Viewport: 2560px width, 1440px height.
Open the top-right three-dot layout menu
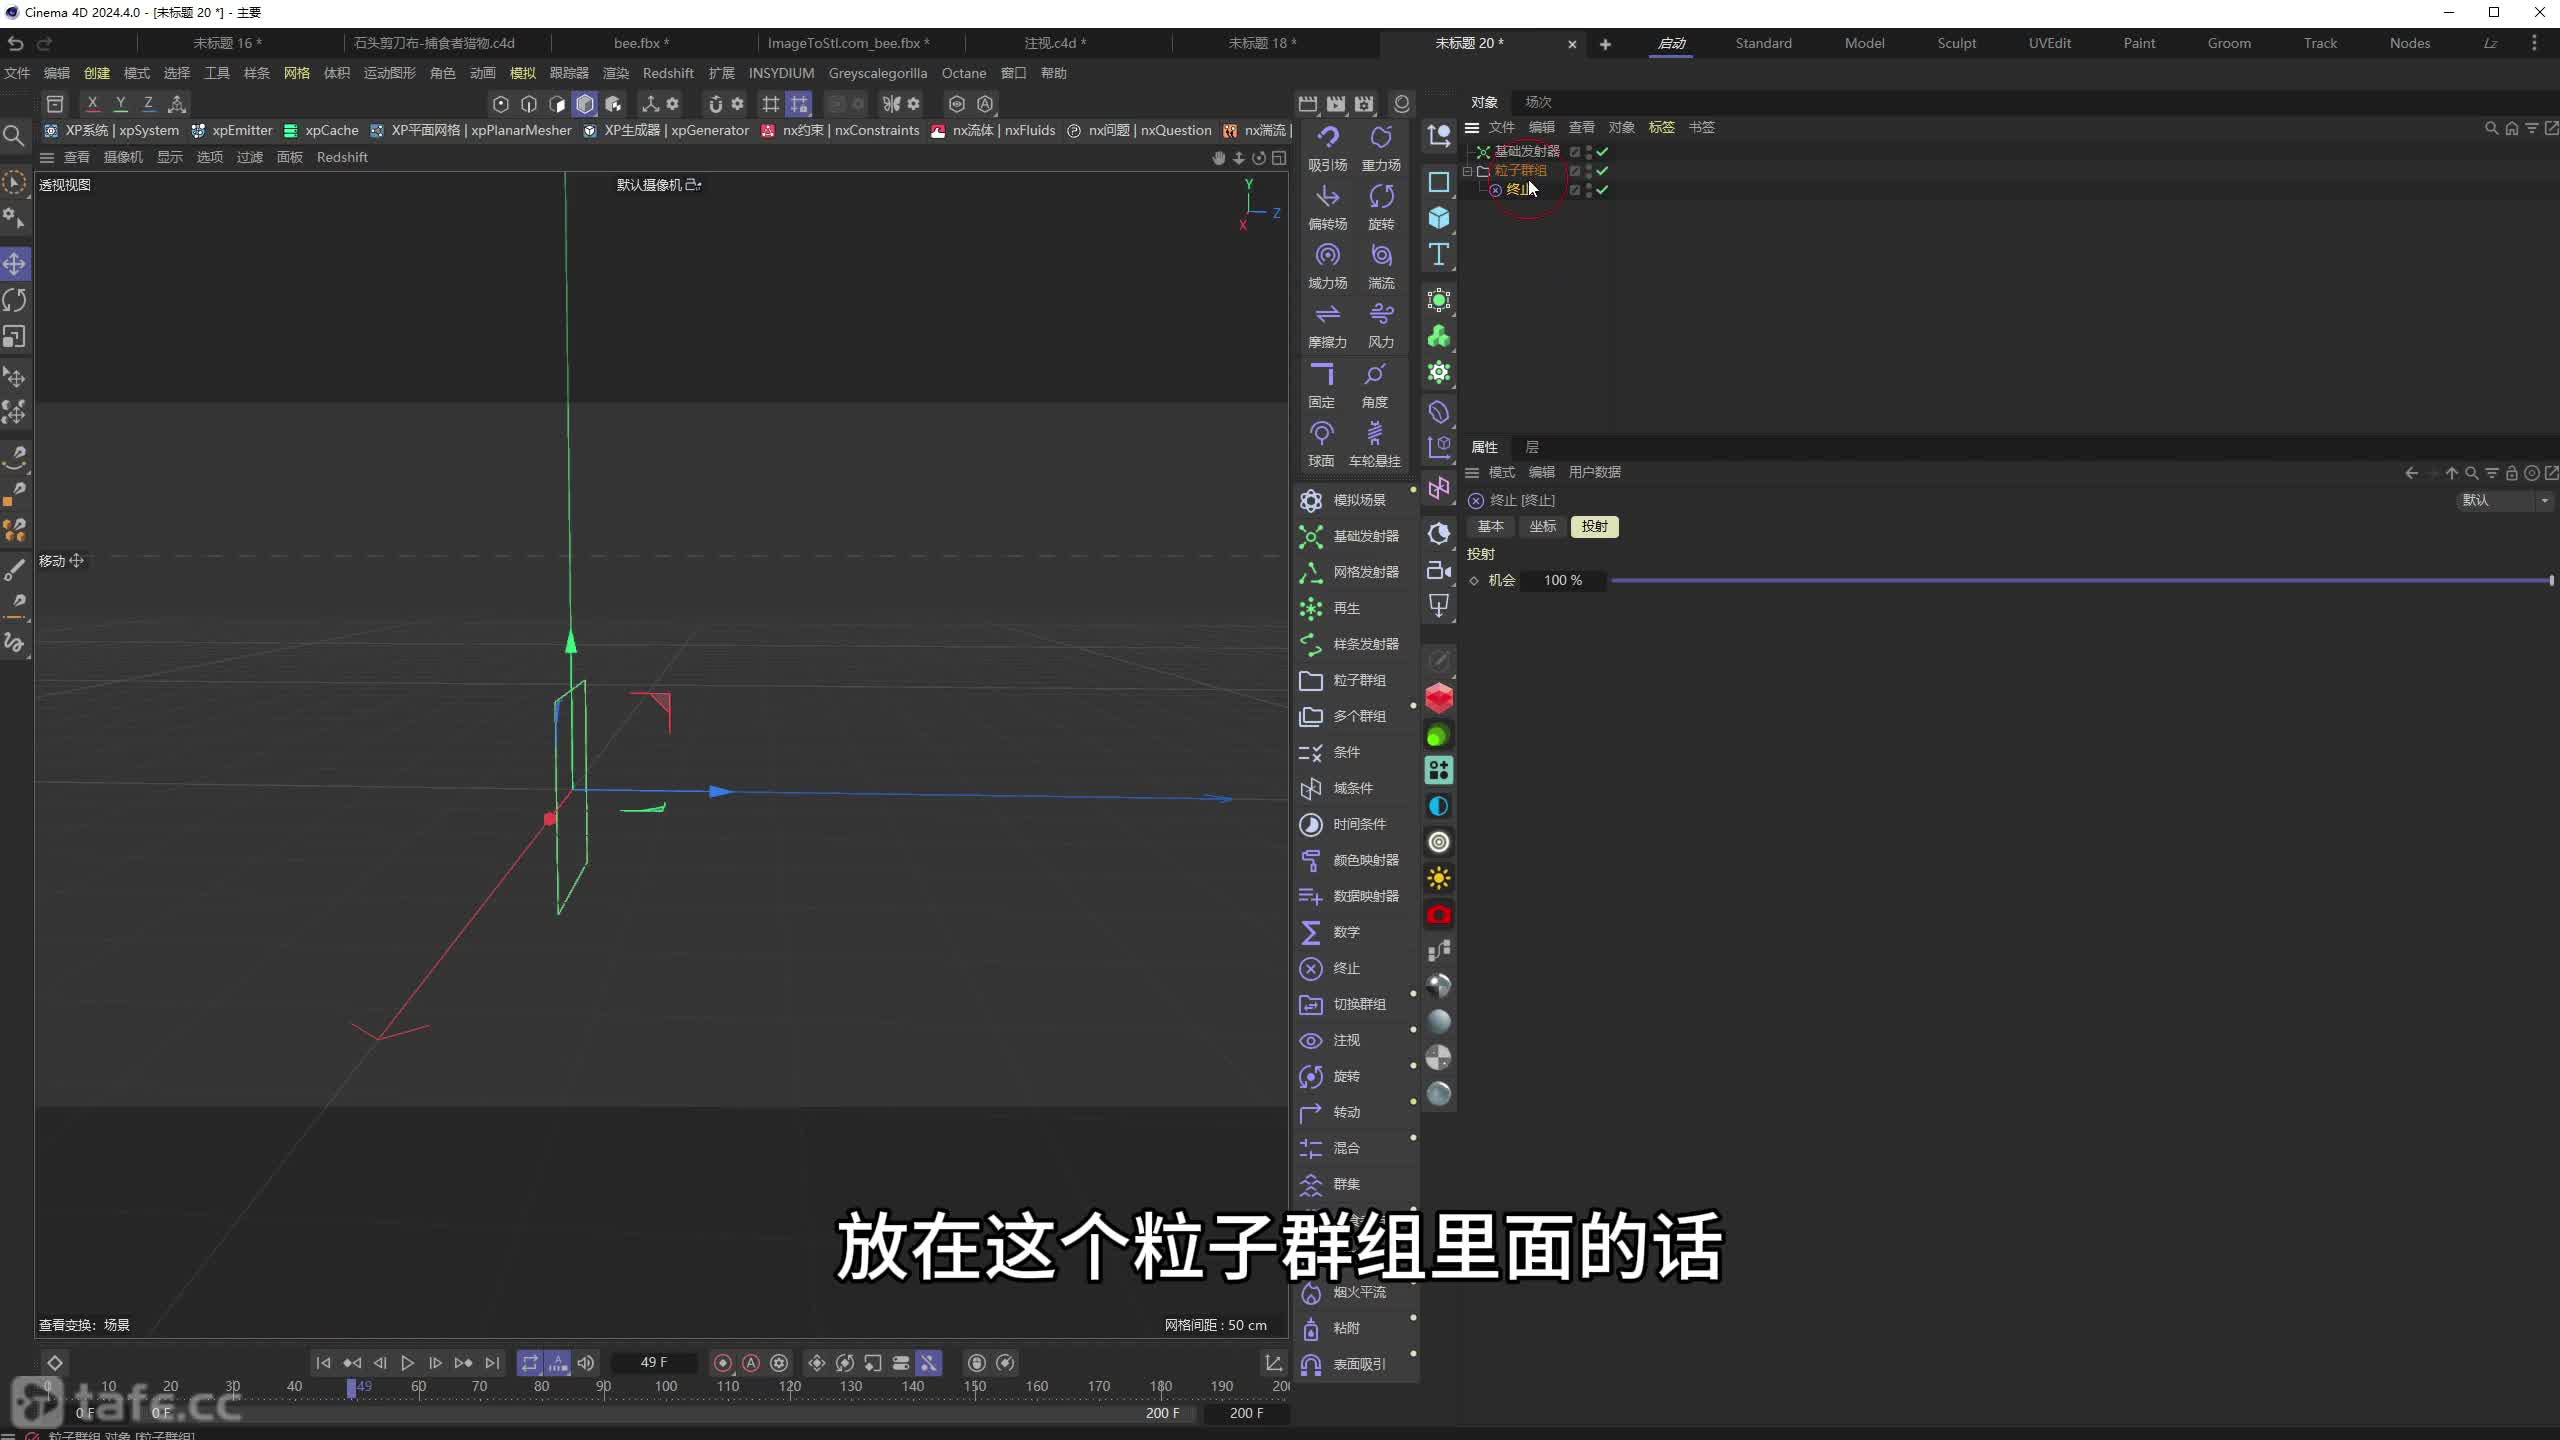tap(2534, 43)
